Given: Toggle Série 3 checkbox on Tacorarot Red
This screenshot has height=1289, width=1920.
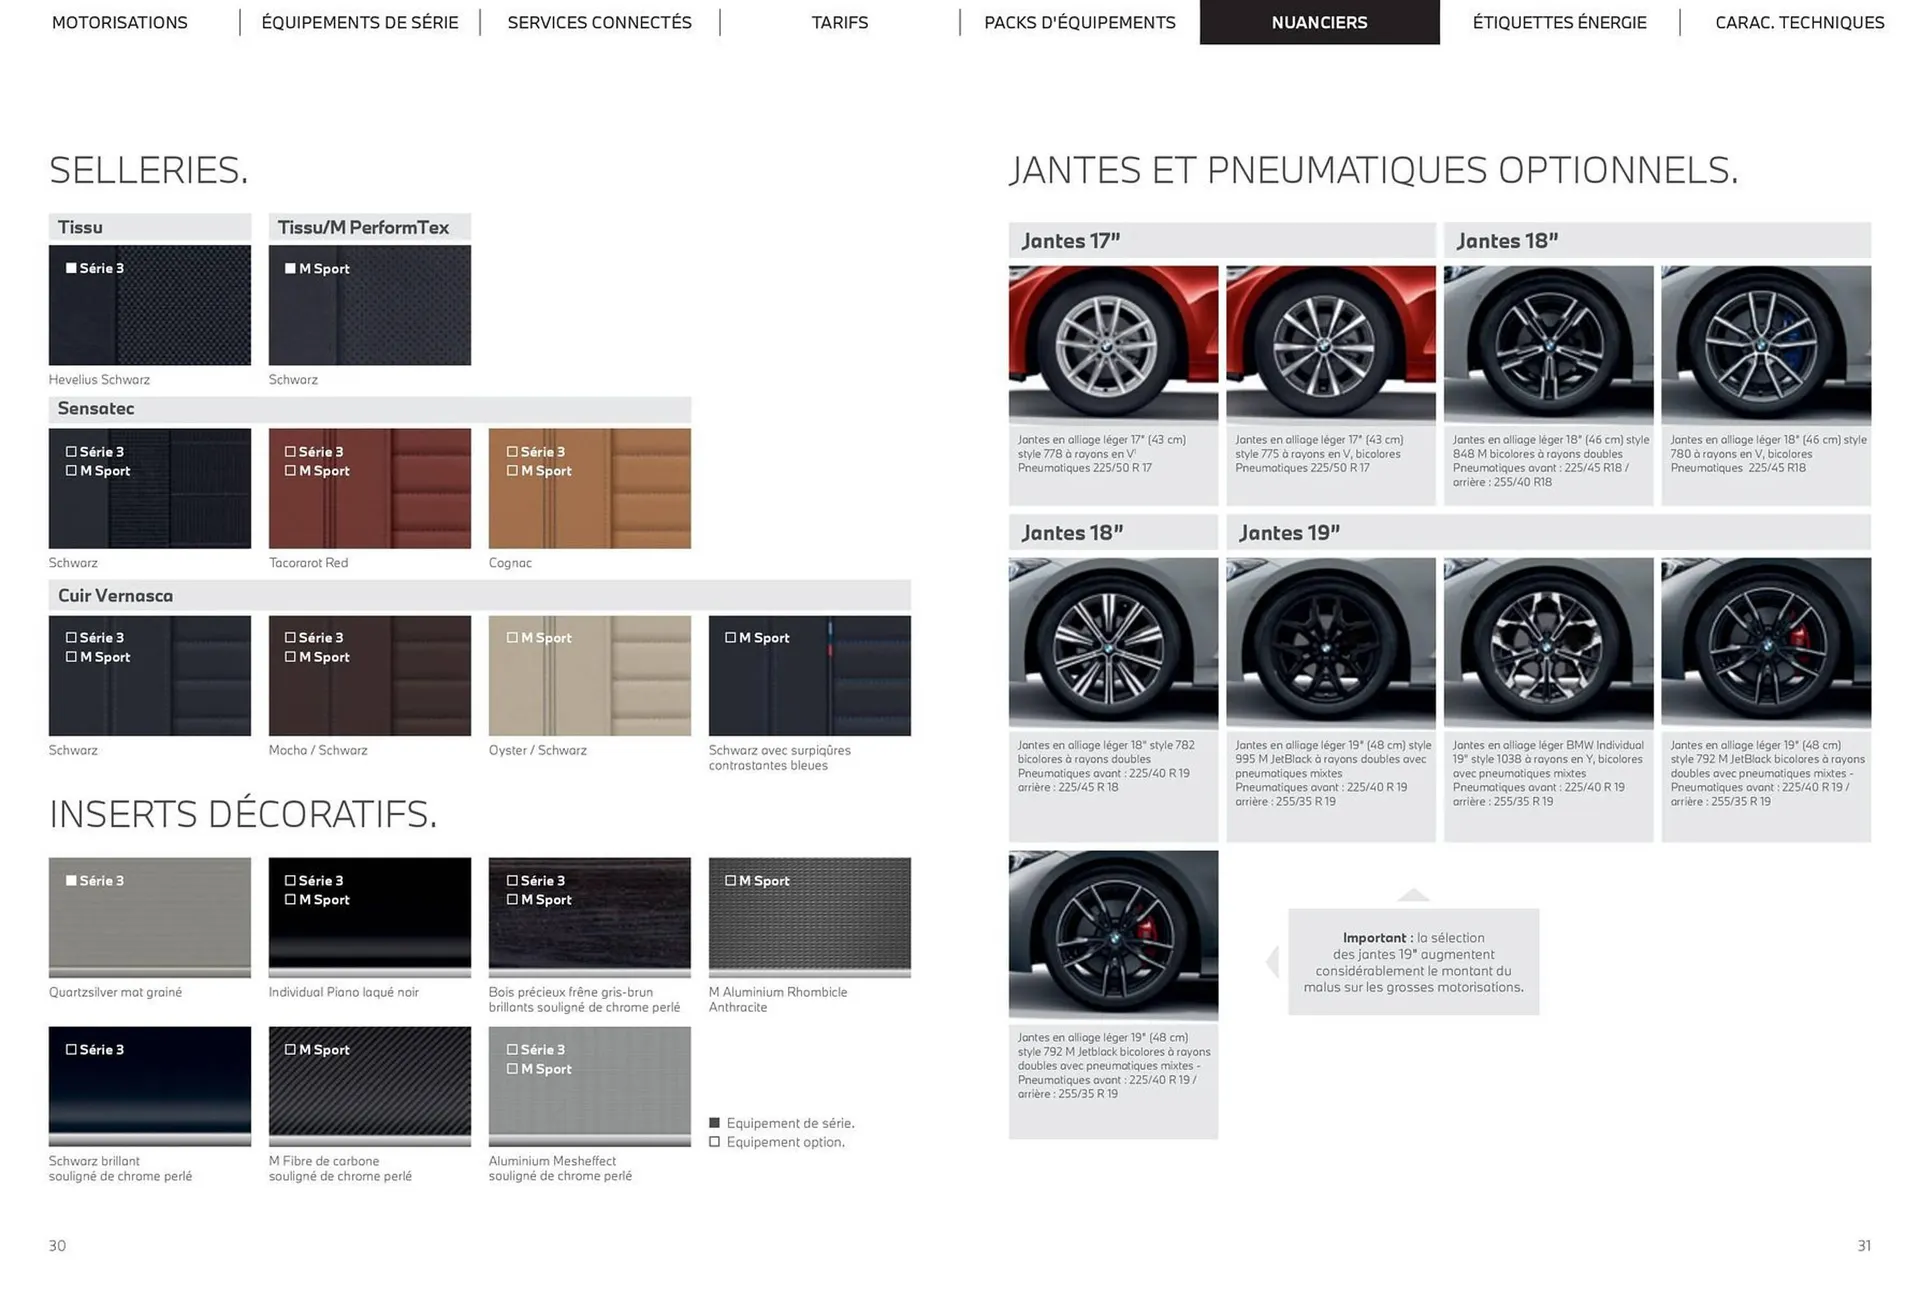Looking at the screenshot, I should click(290, 451).
